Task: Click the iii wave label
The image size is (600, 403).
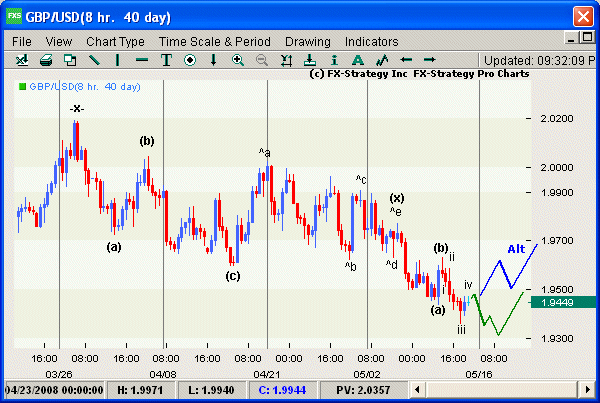Action: [461, 330]
